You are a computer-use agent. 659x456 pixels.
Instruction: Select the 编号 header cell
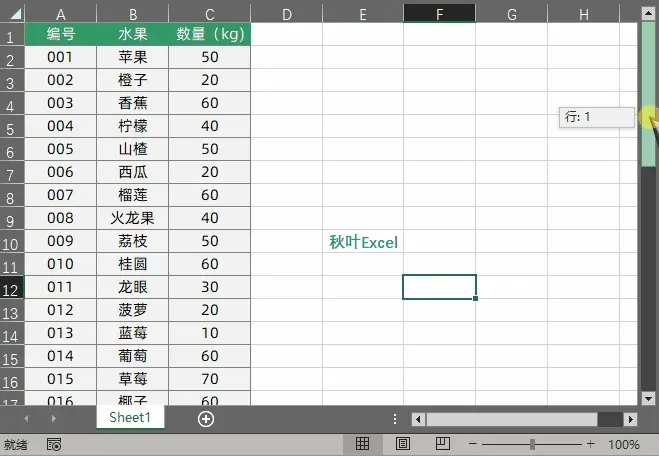[x=61, y=34]
